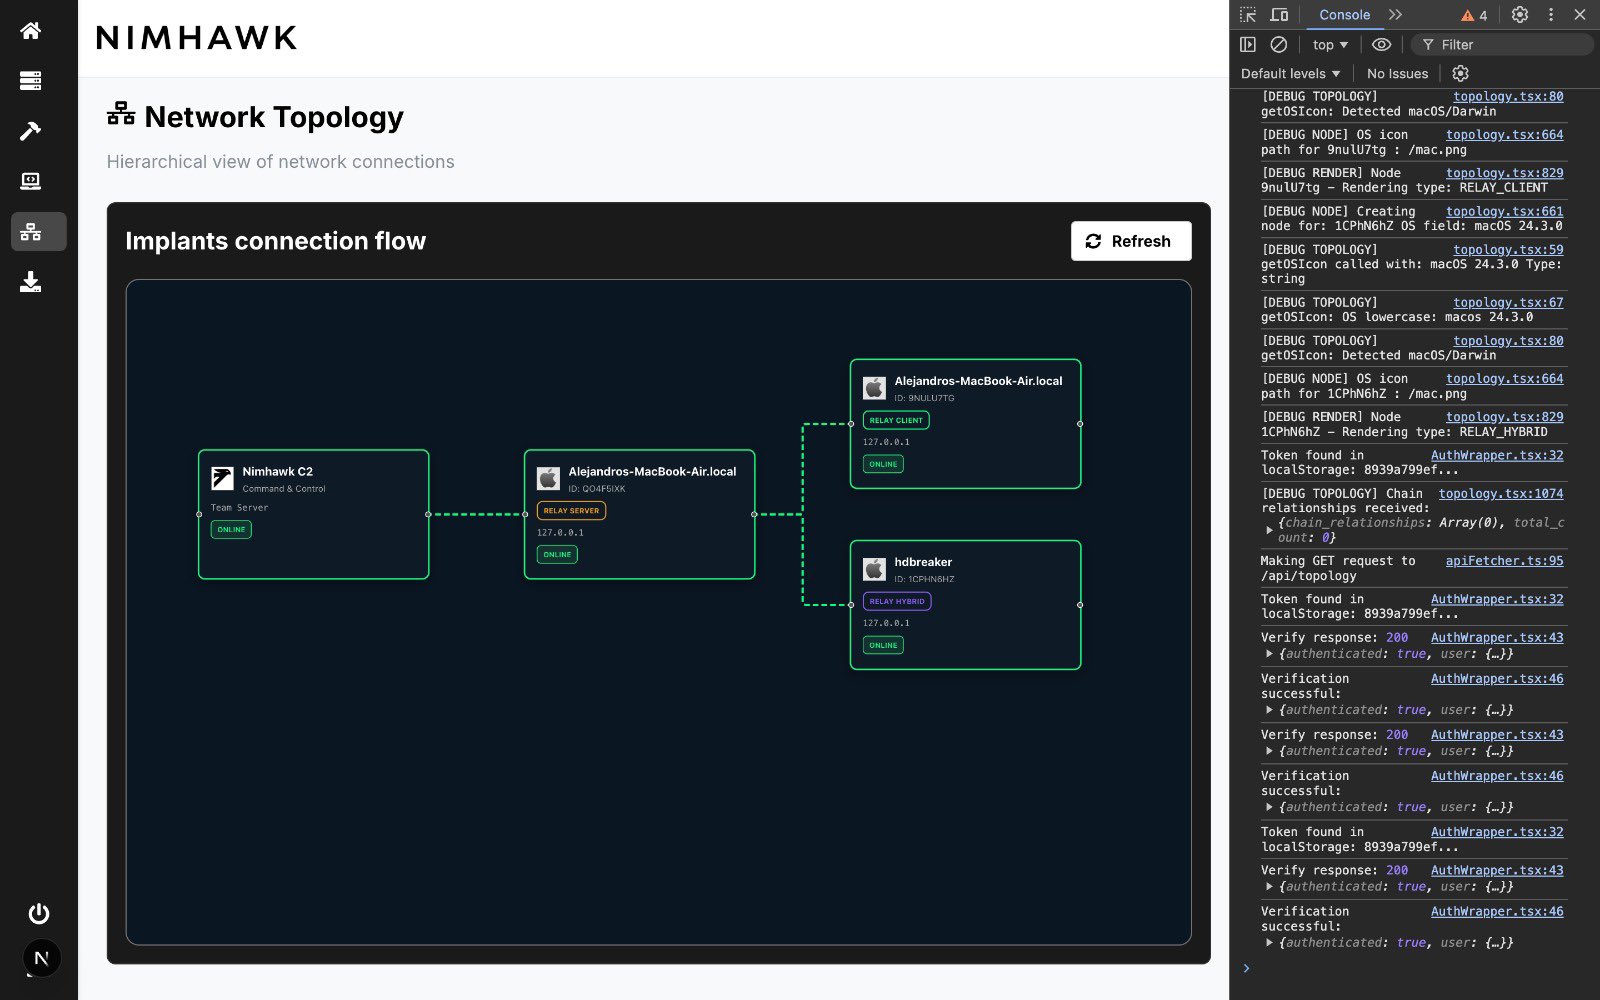This screenshot has width=1600, height=1000.
Task: Clear the console icon
Action: (x=1279, y=44)
